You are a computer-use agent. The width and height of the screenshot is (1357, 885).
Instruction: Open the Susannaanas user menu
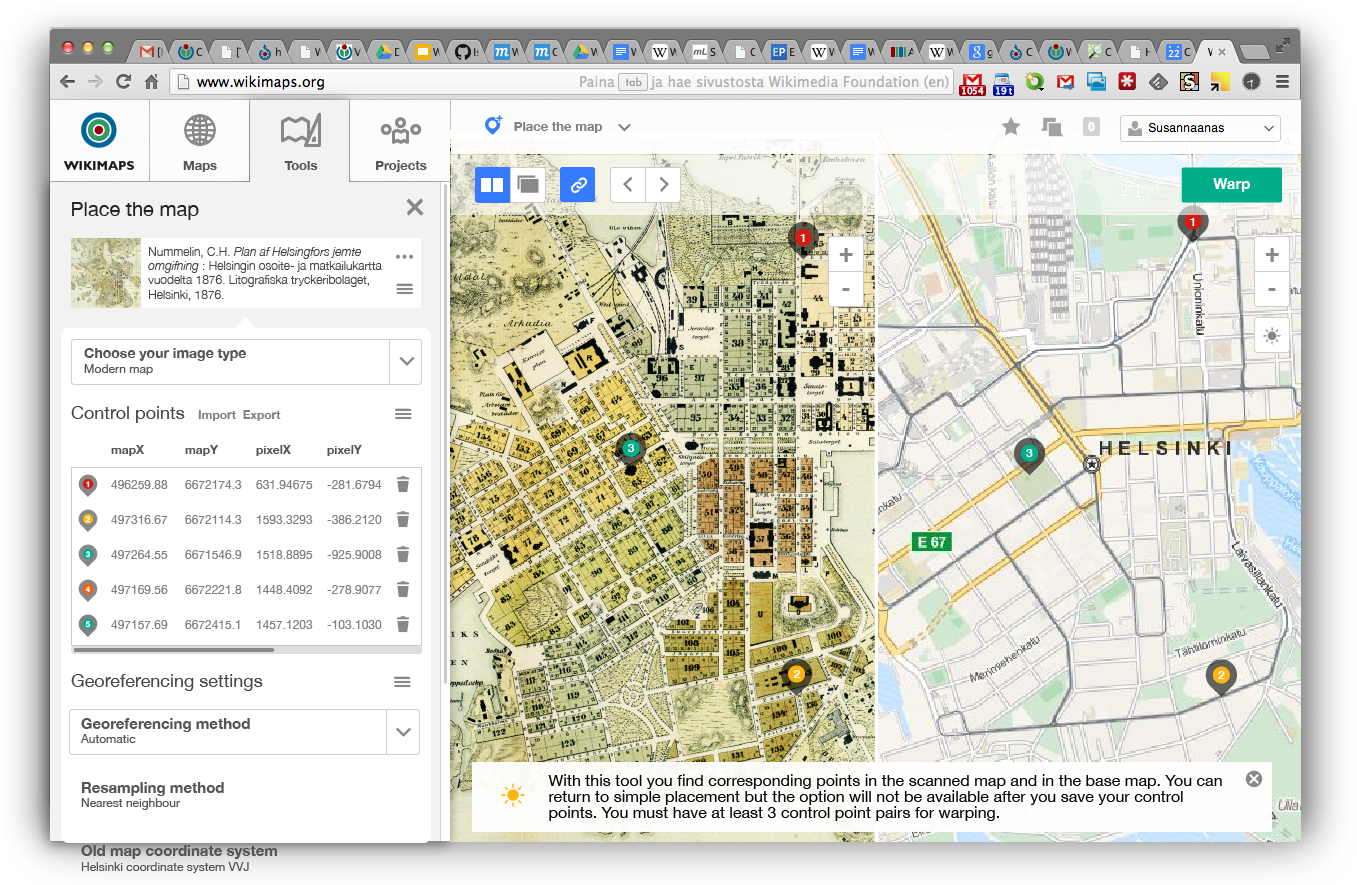pos(1199,128)
